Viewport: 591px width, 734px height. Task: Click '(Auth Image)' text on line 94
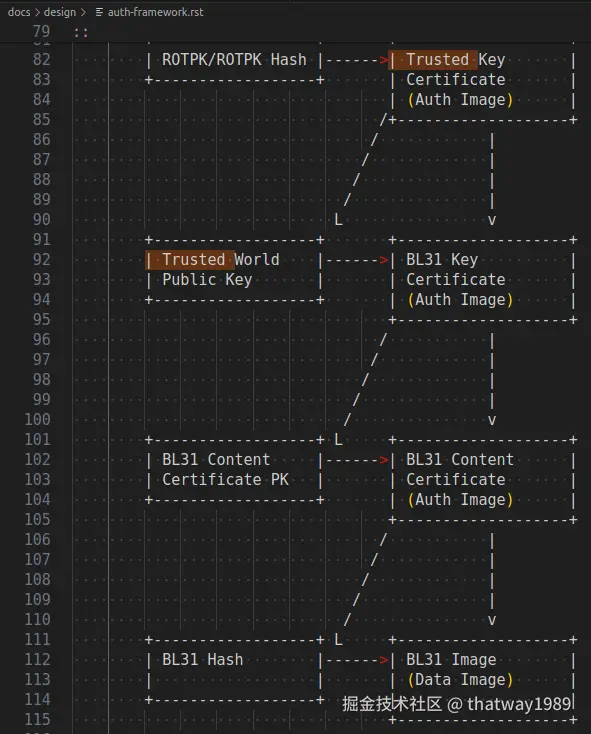click(460, 300)
